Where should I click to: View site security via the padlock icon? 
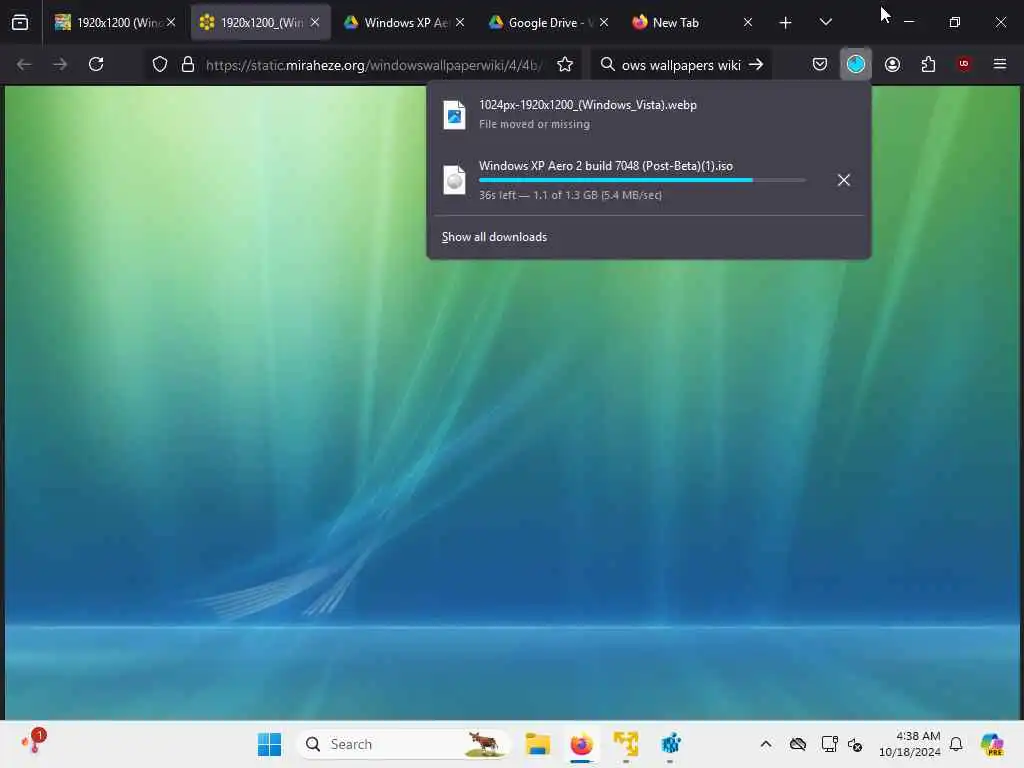pyautogui.click(x=188, y=64)
